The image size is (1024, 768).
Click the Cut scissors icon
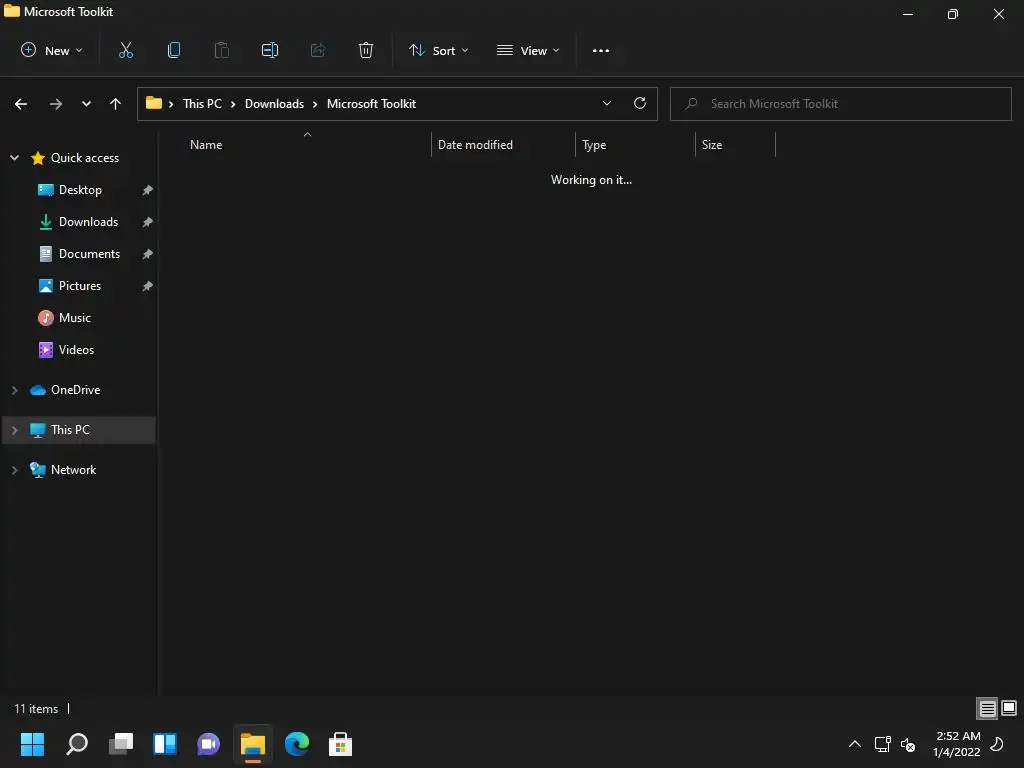tap(125, 50)
